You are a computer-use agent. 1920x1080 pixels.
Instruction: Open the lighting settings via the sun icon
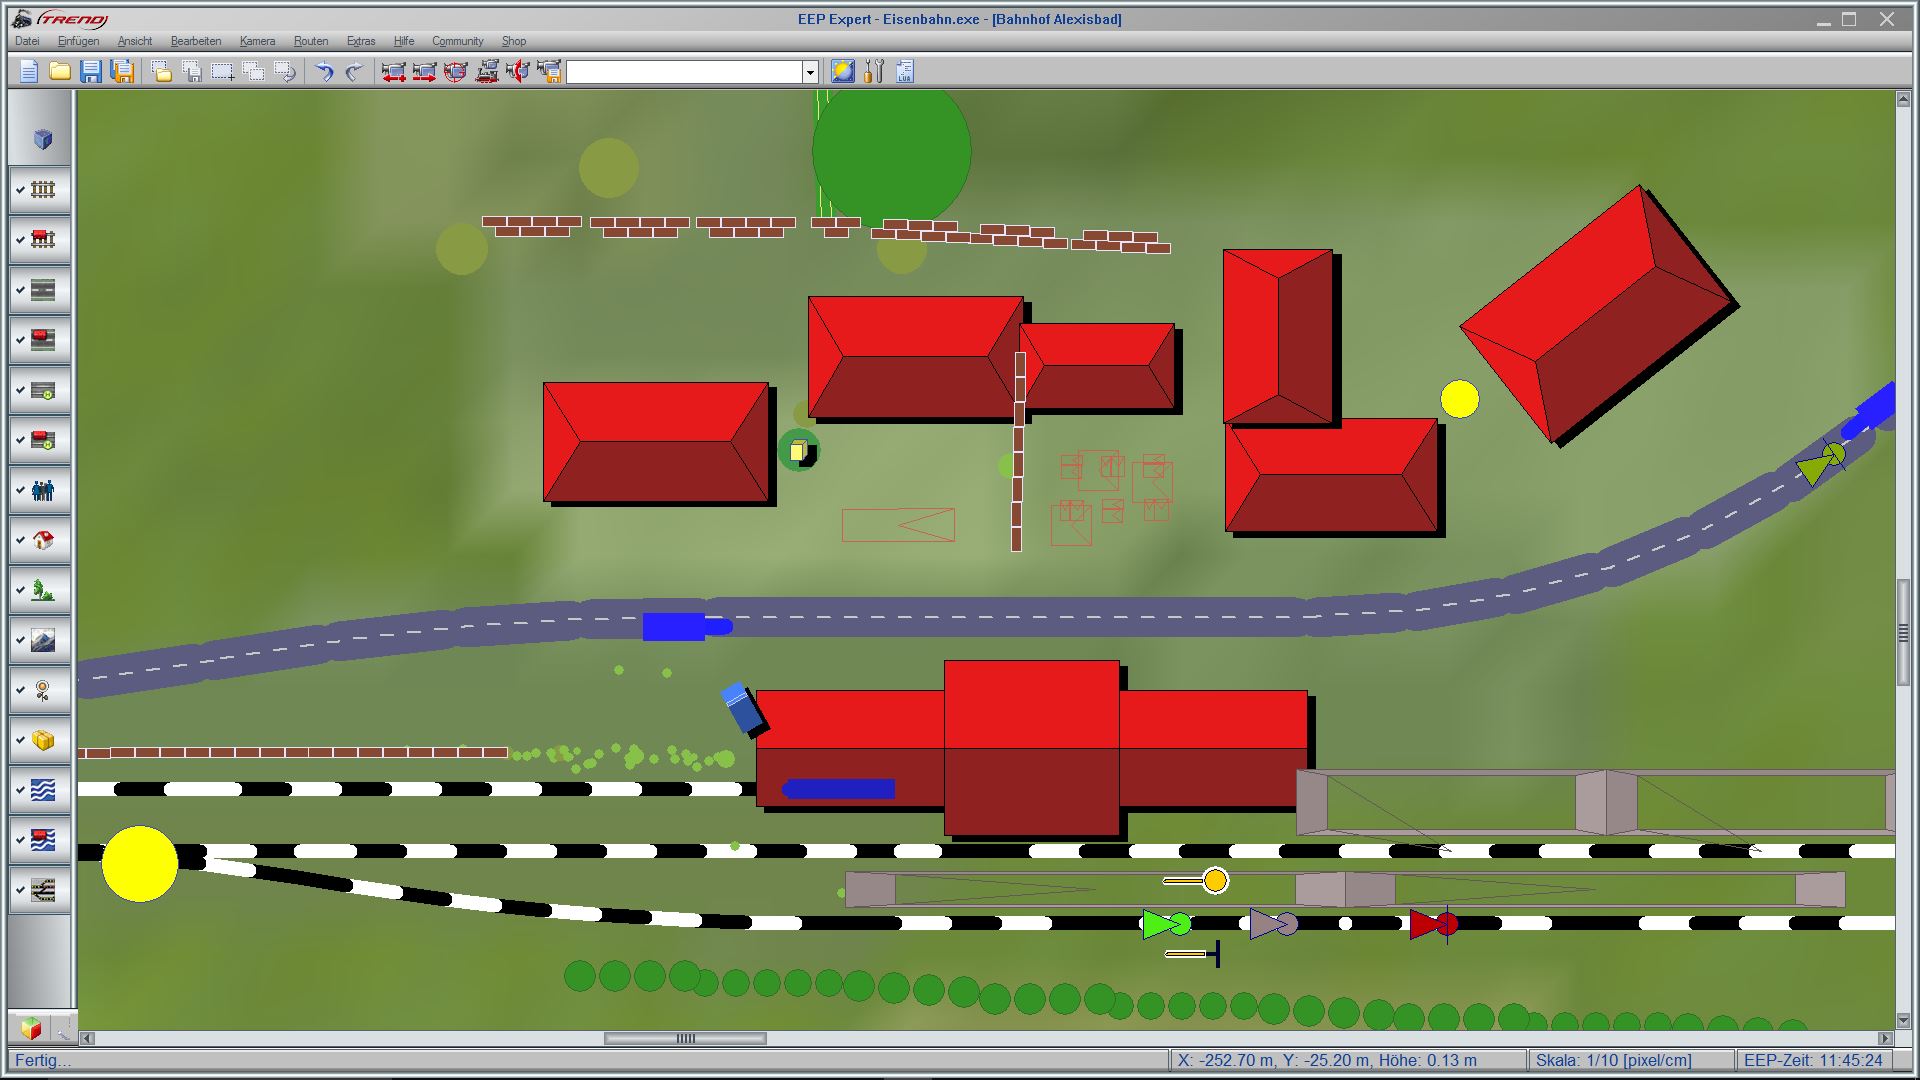tap(841, 72)
